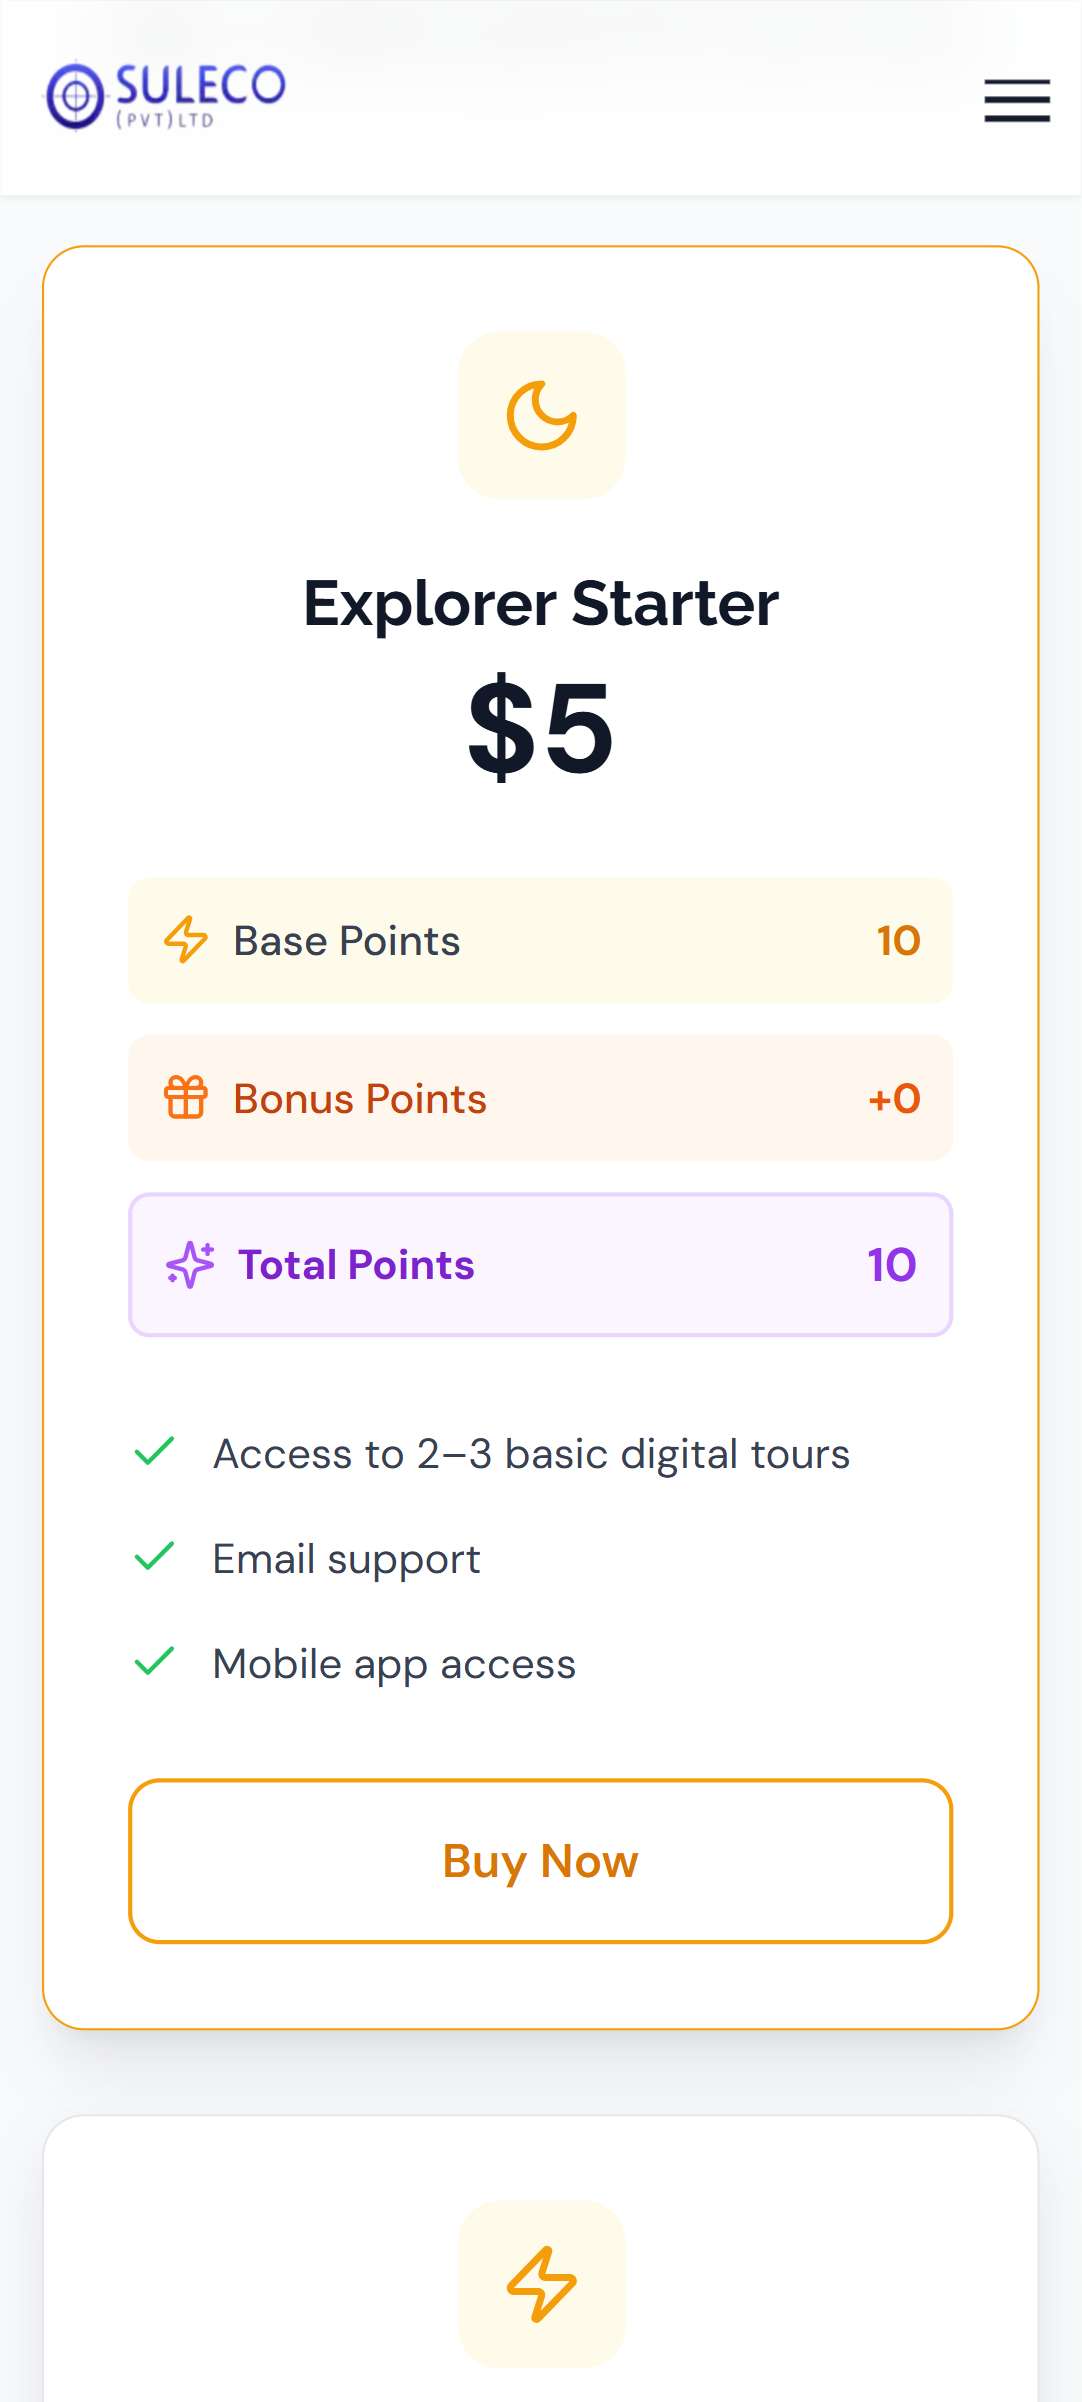The width and height of the screenshot is (1082, 2402).
Task: Click the lightning bolt beside Base Points
Action: point(186,940)
